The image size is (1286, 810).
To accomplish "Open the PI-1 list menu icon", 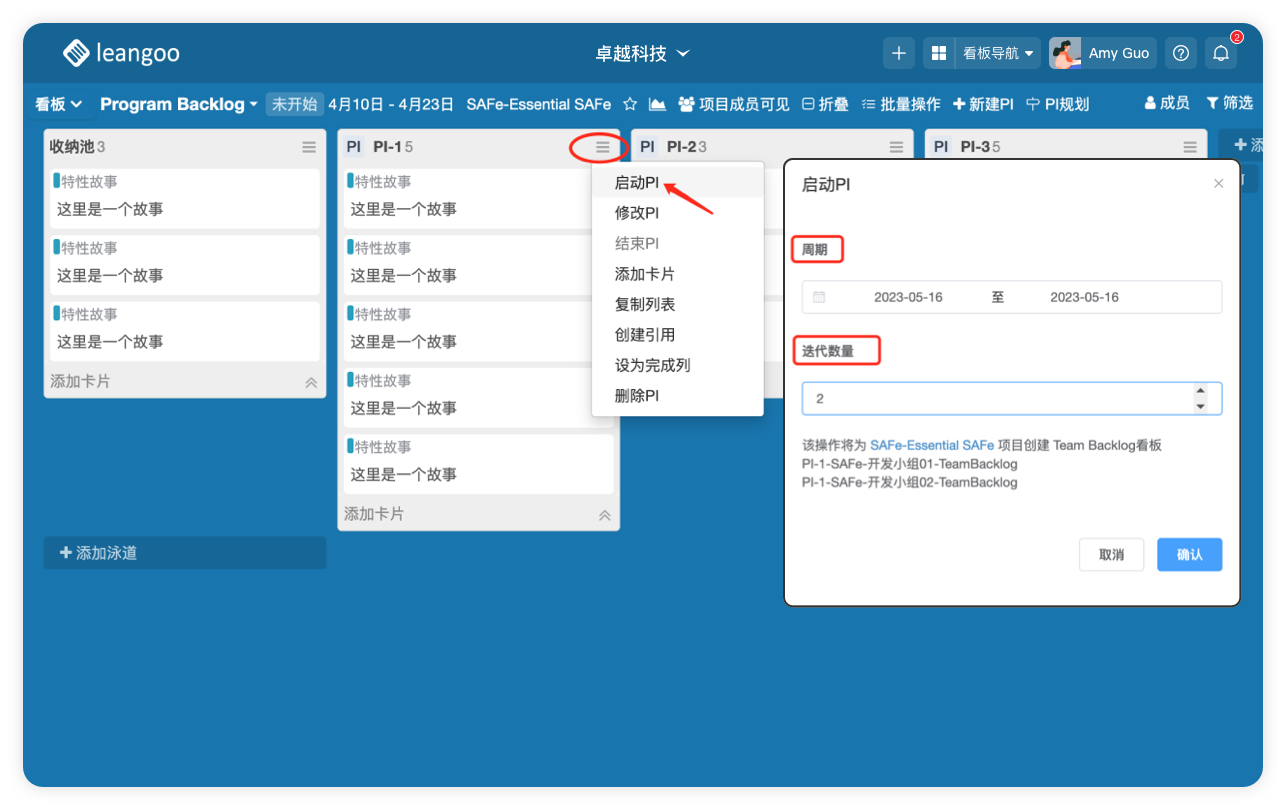I will [602, 147].
